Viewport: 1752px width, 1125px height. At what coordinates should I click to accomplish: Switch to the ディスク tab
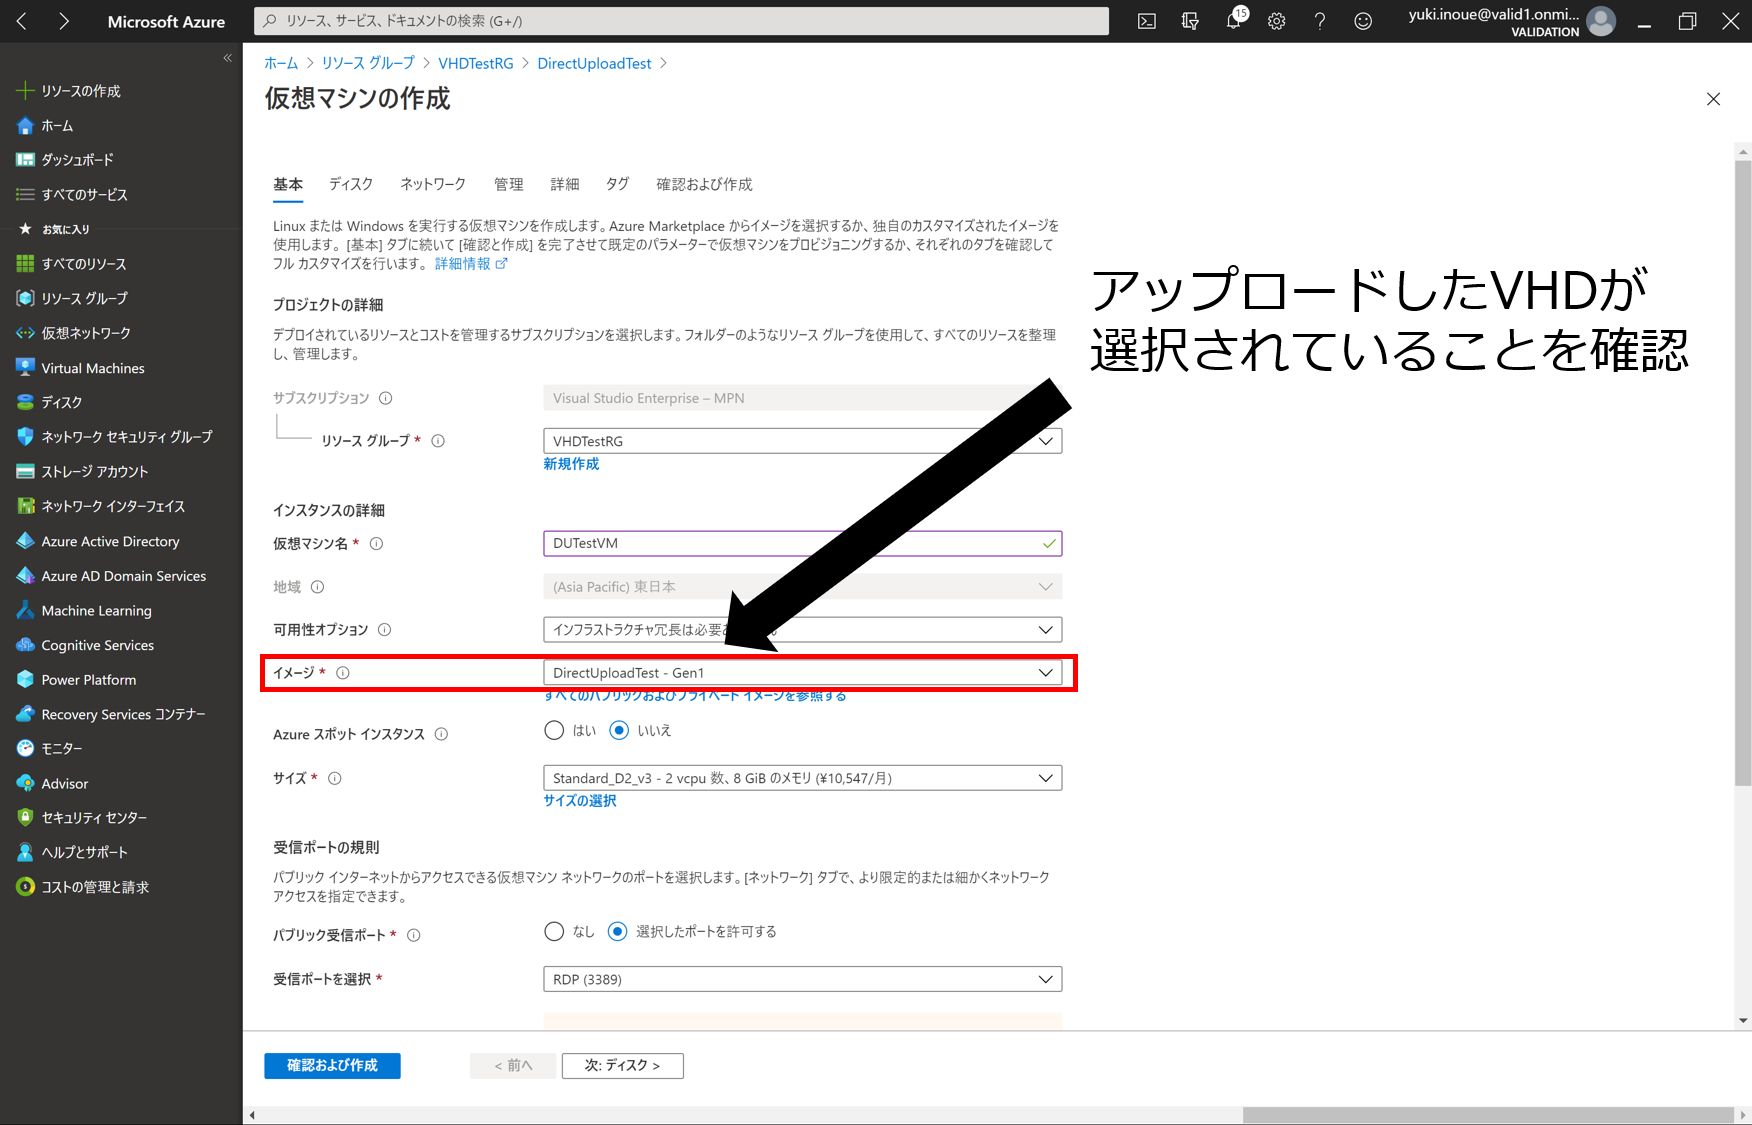tap(351, 185)
